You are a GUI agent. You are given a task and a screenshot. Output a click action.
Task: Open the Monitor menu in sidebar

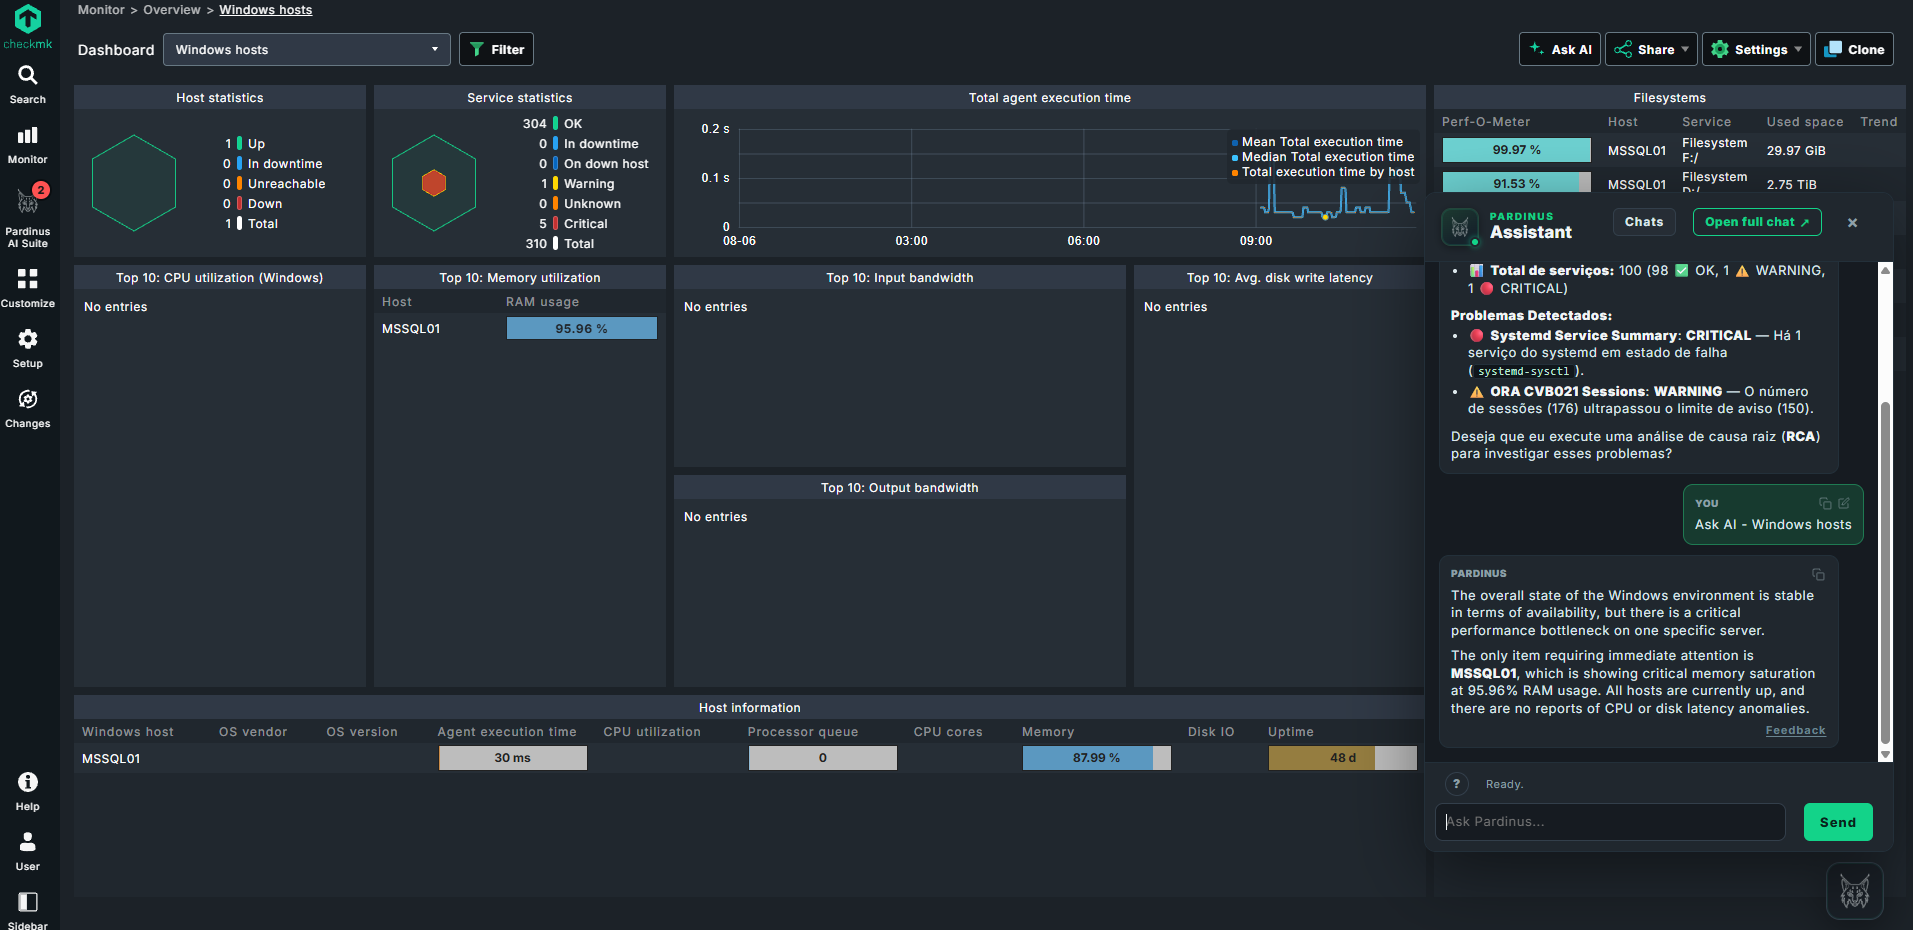(x=28, y=145)
